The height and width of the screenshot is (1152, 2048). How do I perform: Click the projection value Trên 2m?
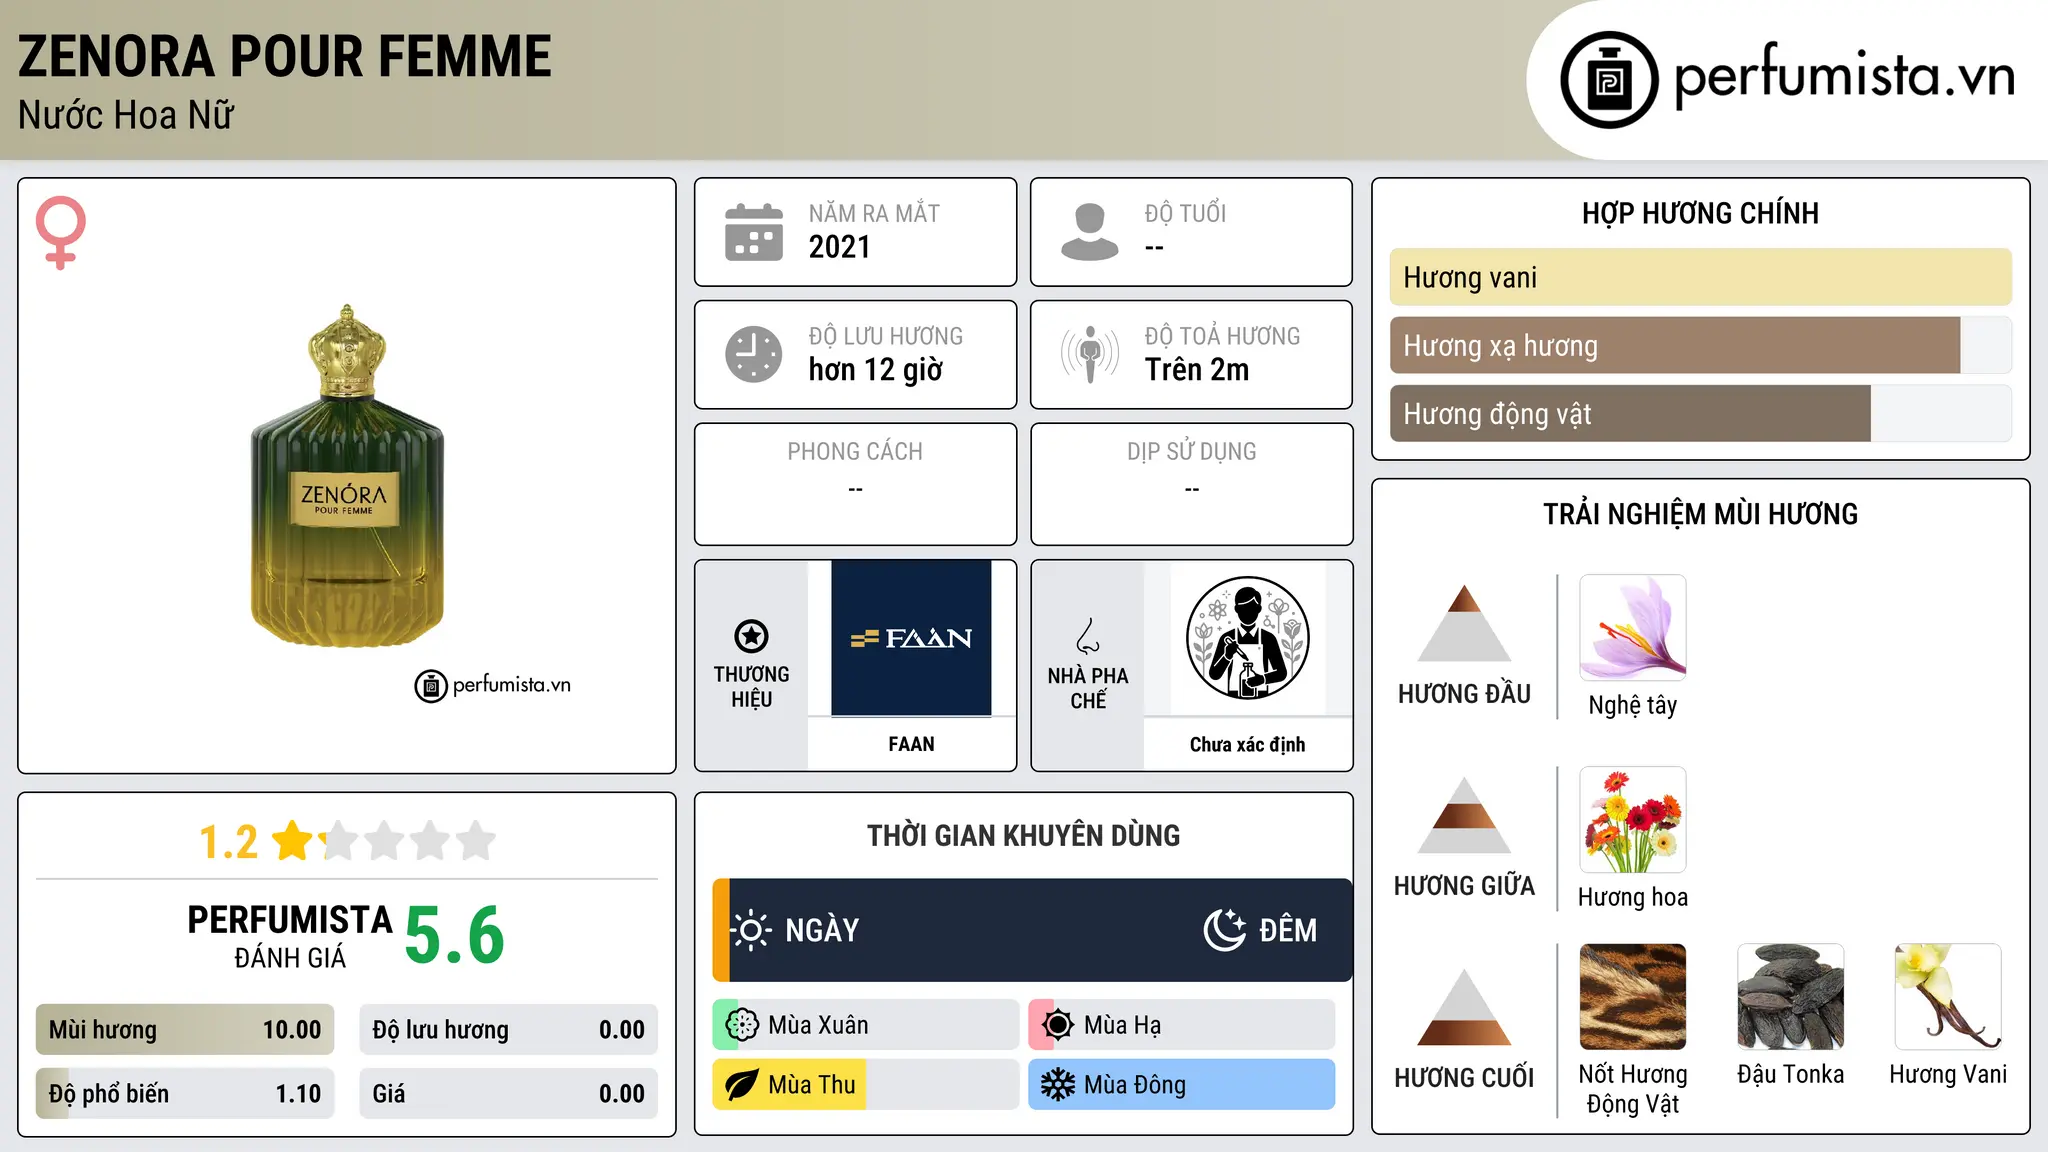coord(1197,370)
